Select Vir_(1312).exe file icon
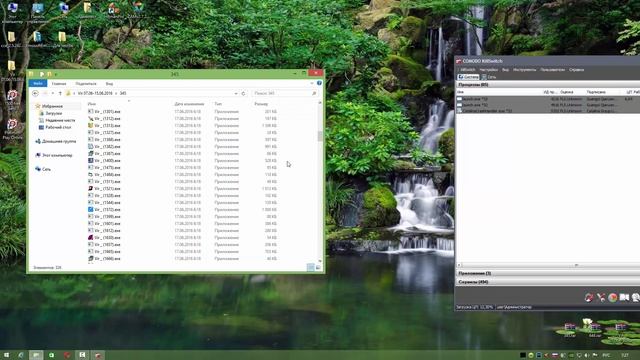This screenshot has height=360, width=640. (x=91, y=118)
